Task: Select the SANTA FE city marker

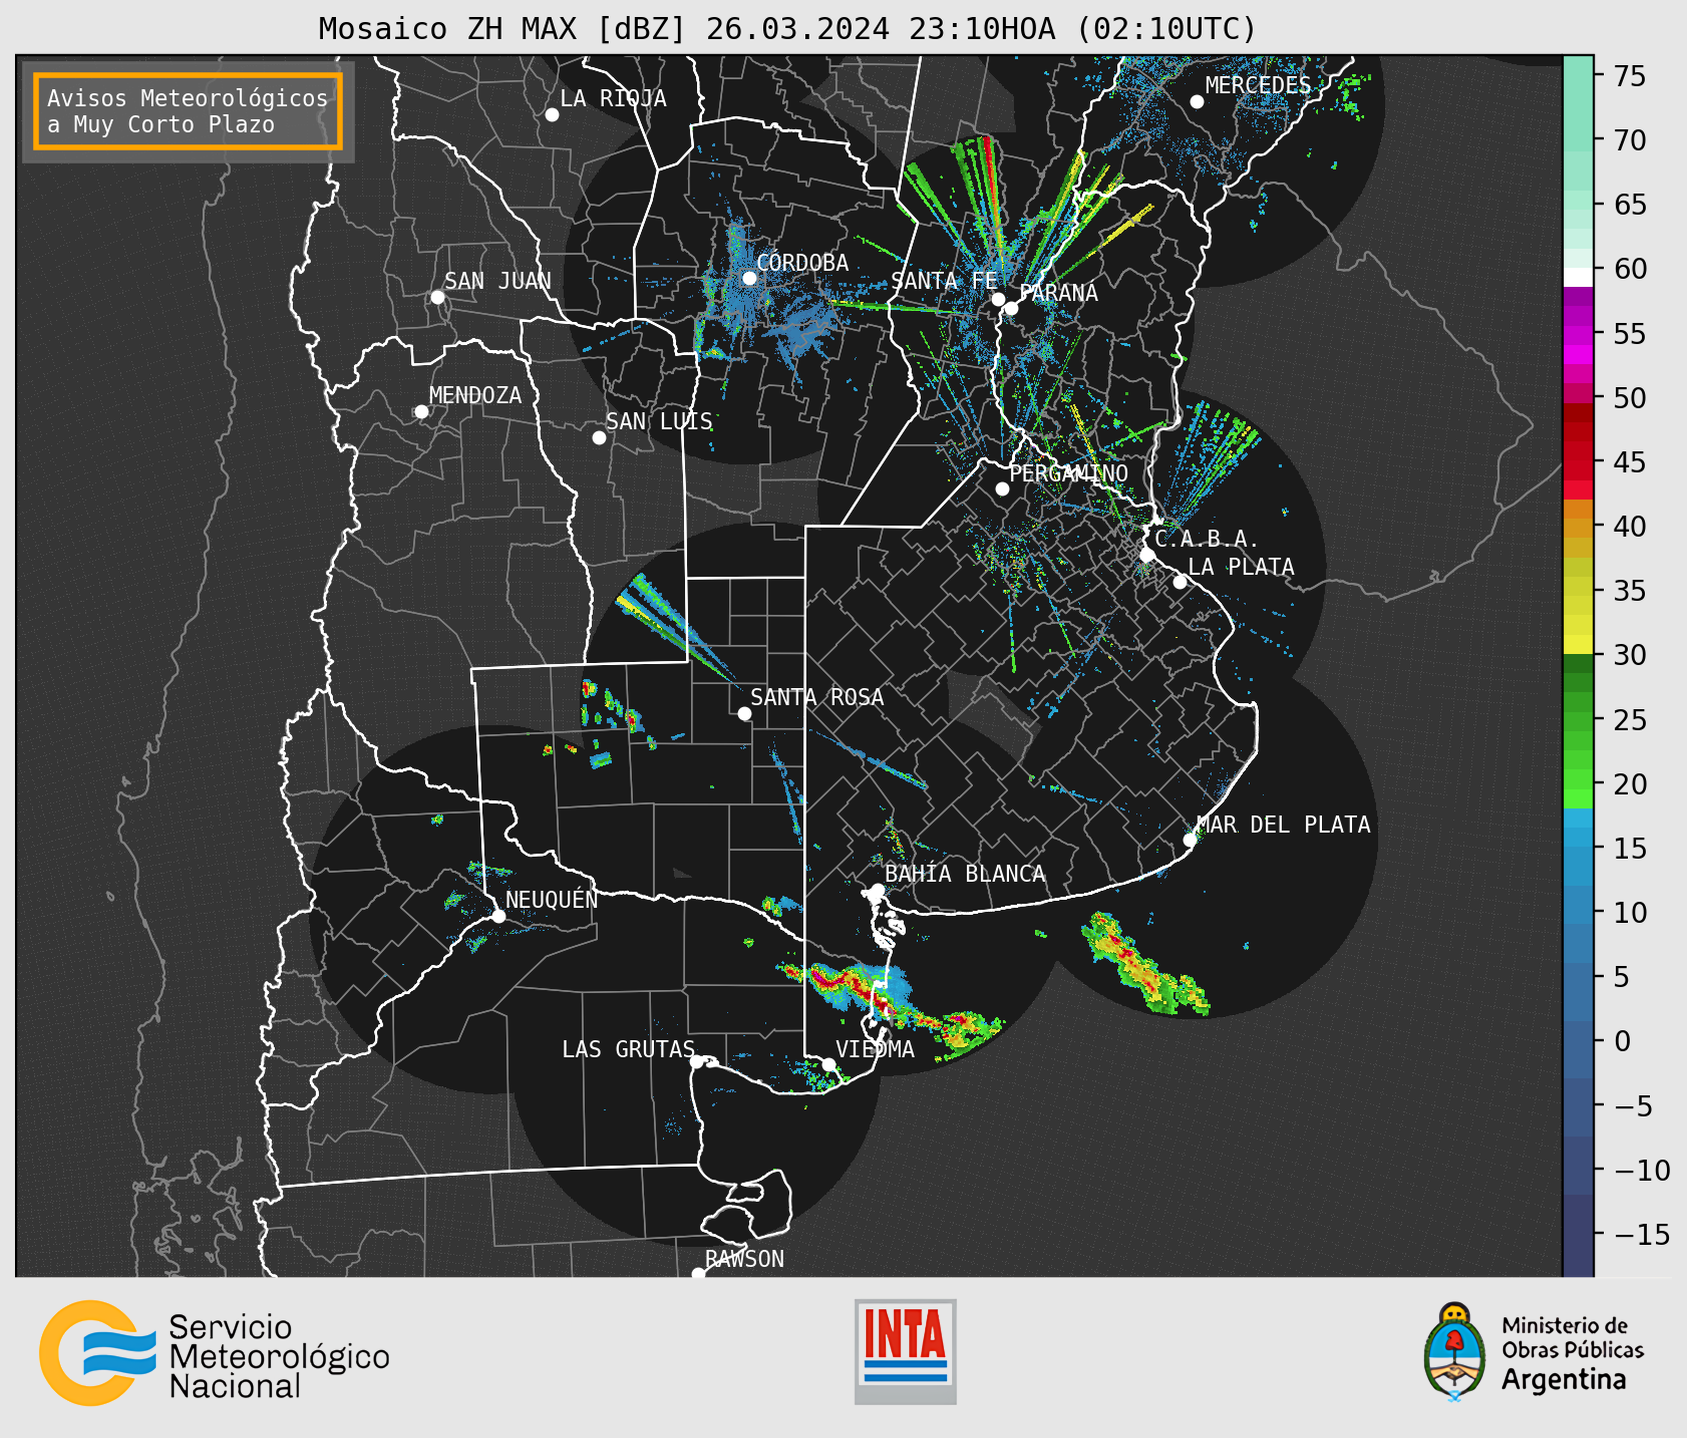Action: tap(998, 299)
